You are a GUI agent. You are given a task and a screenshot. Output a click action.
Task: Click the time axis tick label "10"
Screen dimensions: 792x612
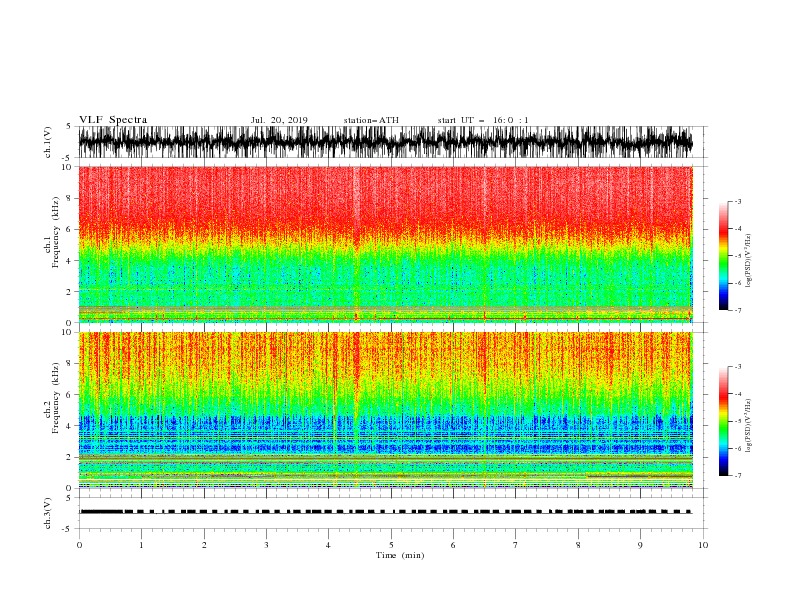point(703,545)
